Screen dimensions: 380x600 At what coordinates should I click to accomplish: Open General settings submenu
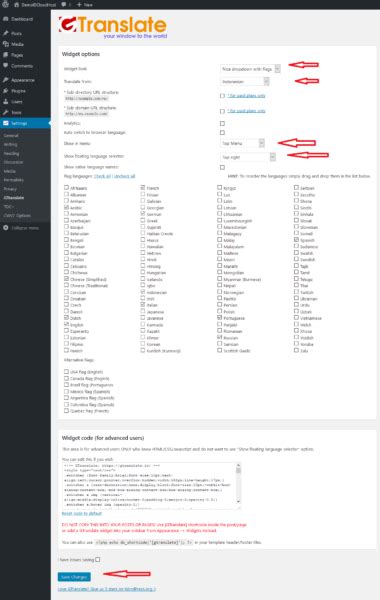coord(11,135)
